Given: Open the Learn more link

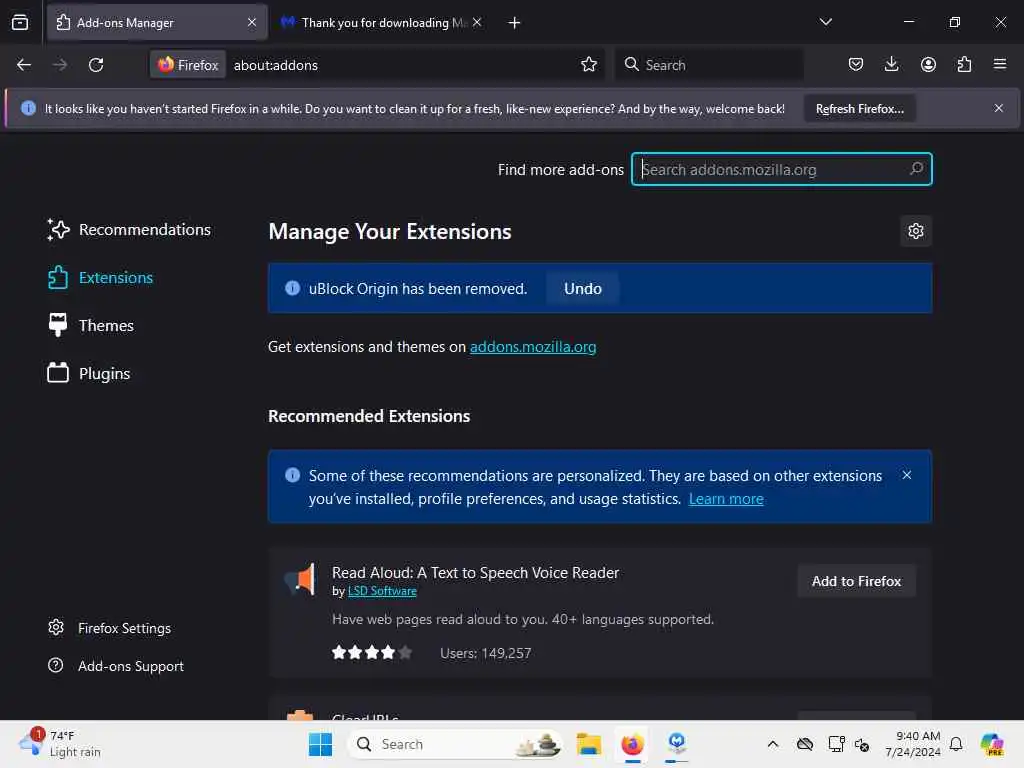Looking at the screenshot, I should [x=726, y=499].
